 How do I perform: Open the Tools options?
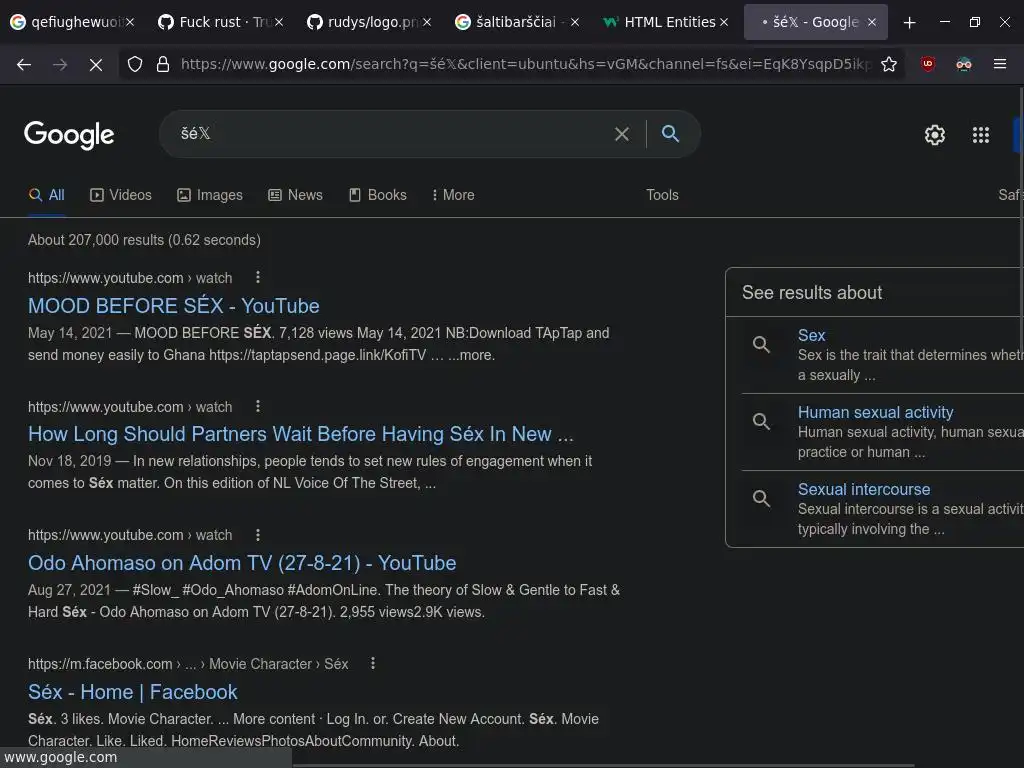(x=662, y=195)
